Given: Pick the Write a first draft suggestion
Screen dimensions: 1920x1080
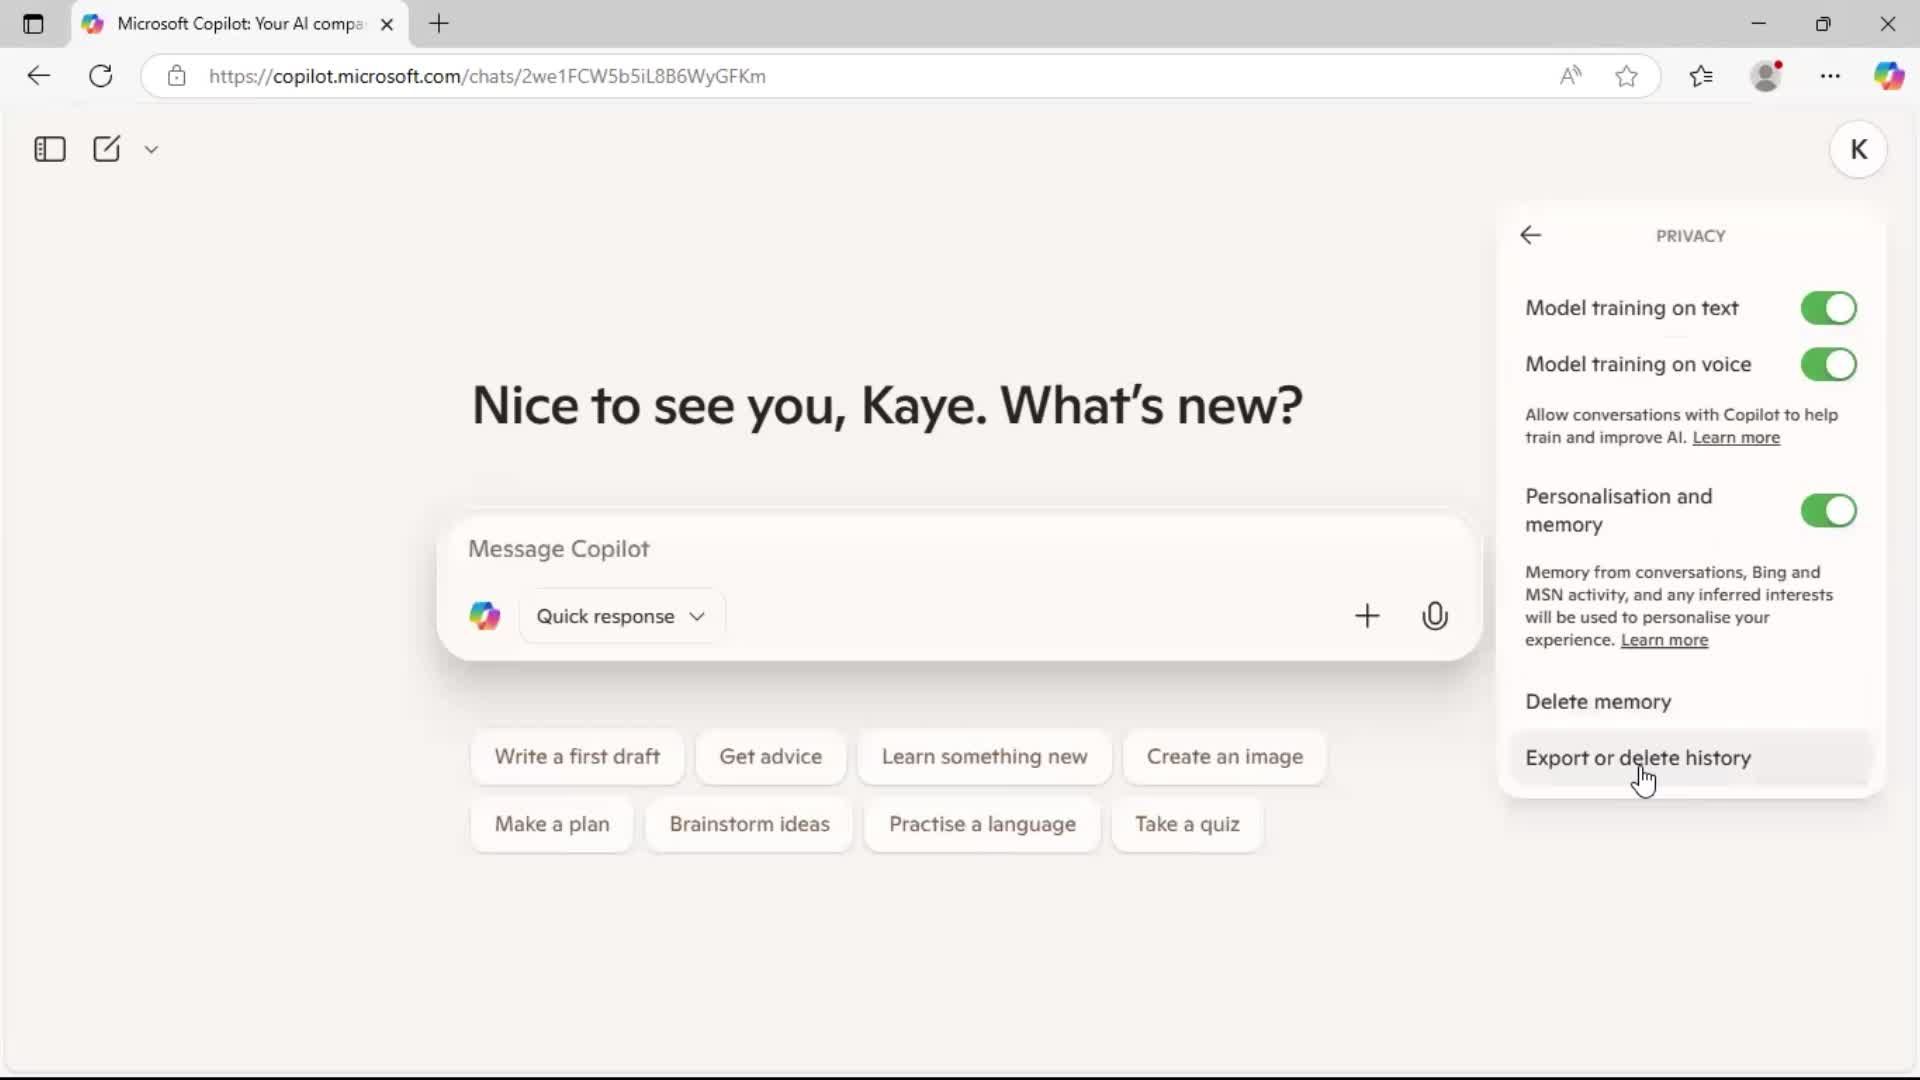Looking at the screenshot, I should [577, 757].
